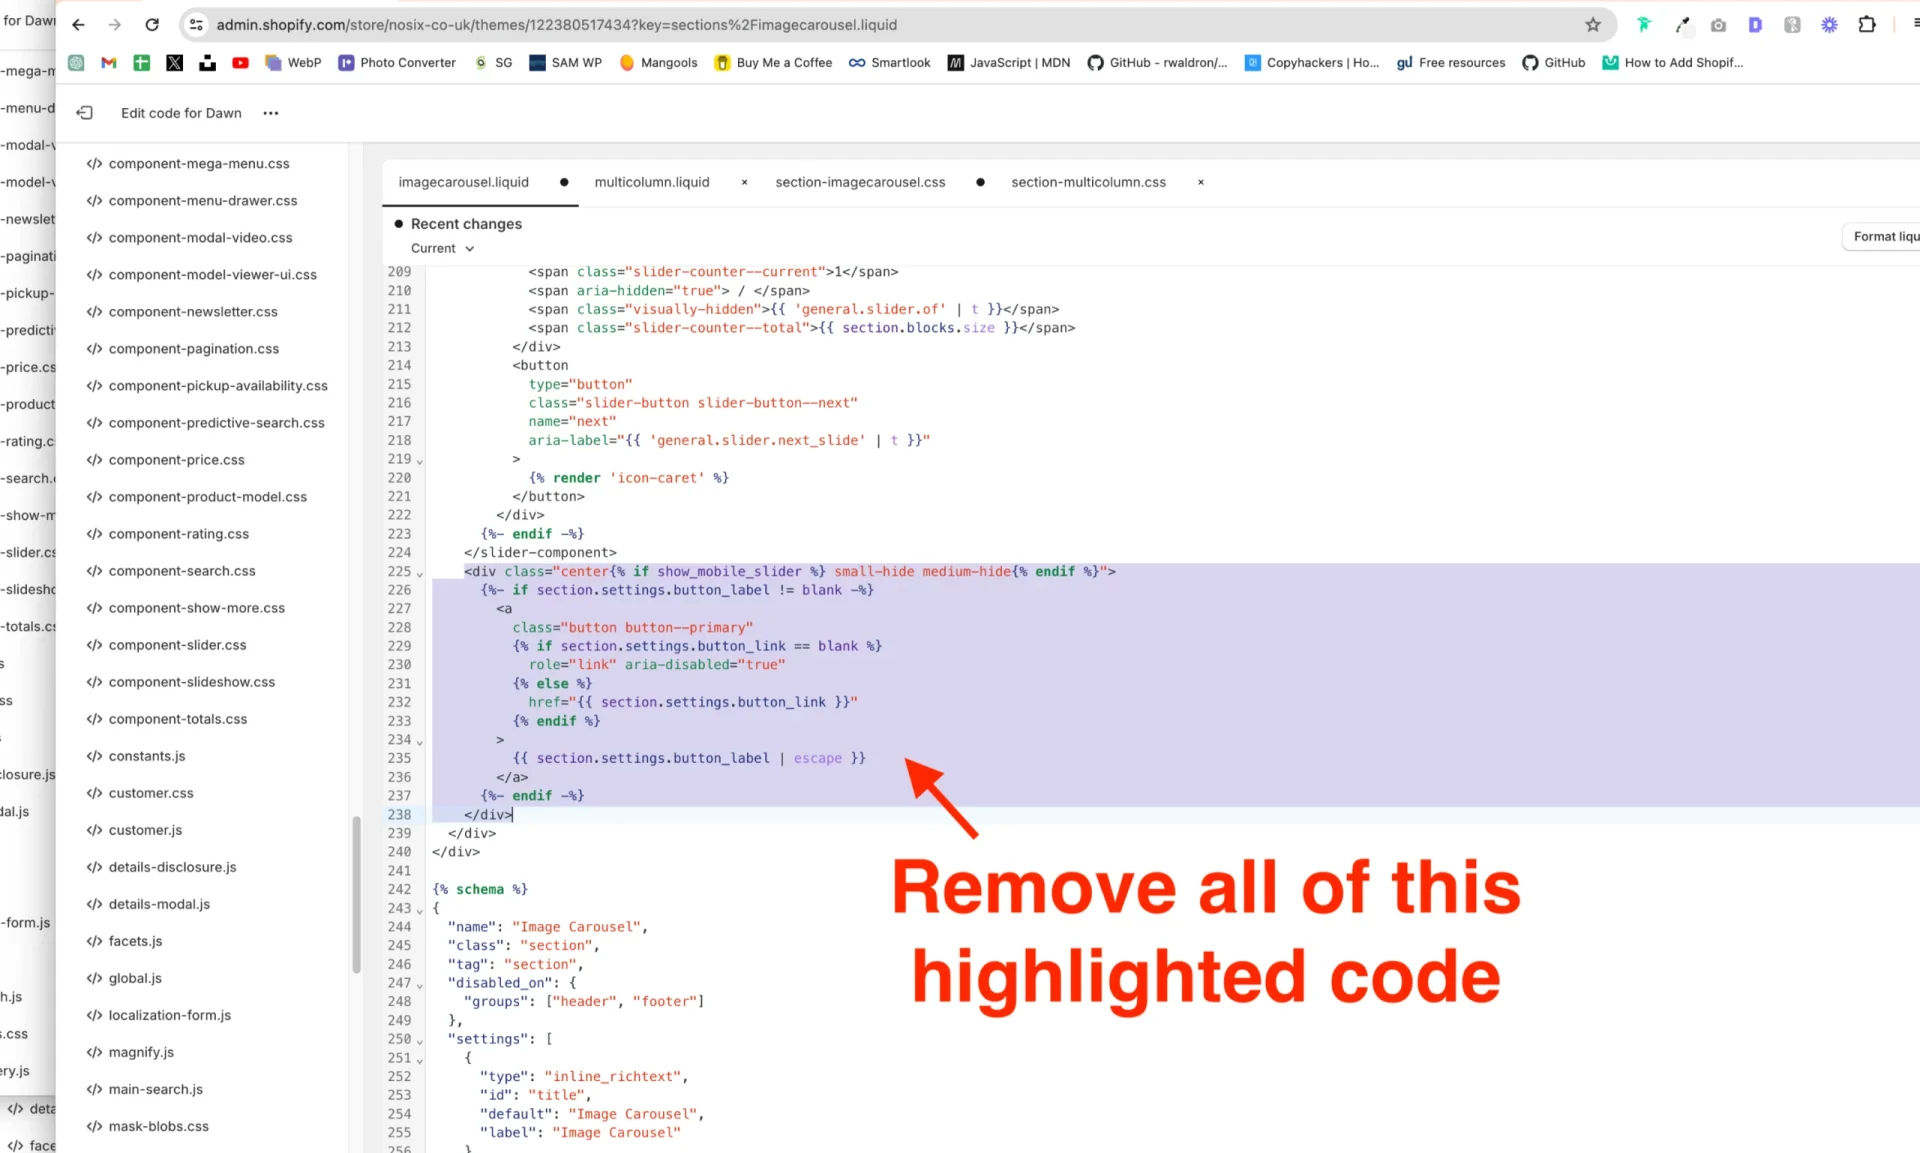Open the Current version dropdown
The width and height of the screenshot is (1920, 1153).
tap(442, 248)
